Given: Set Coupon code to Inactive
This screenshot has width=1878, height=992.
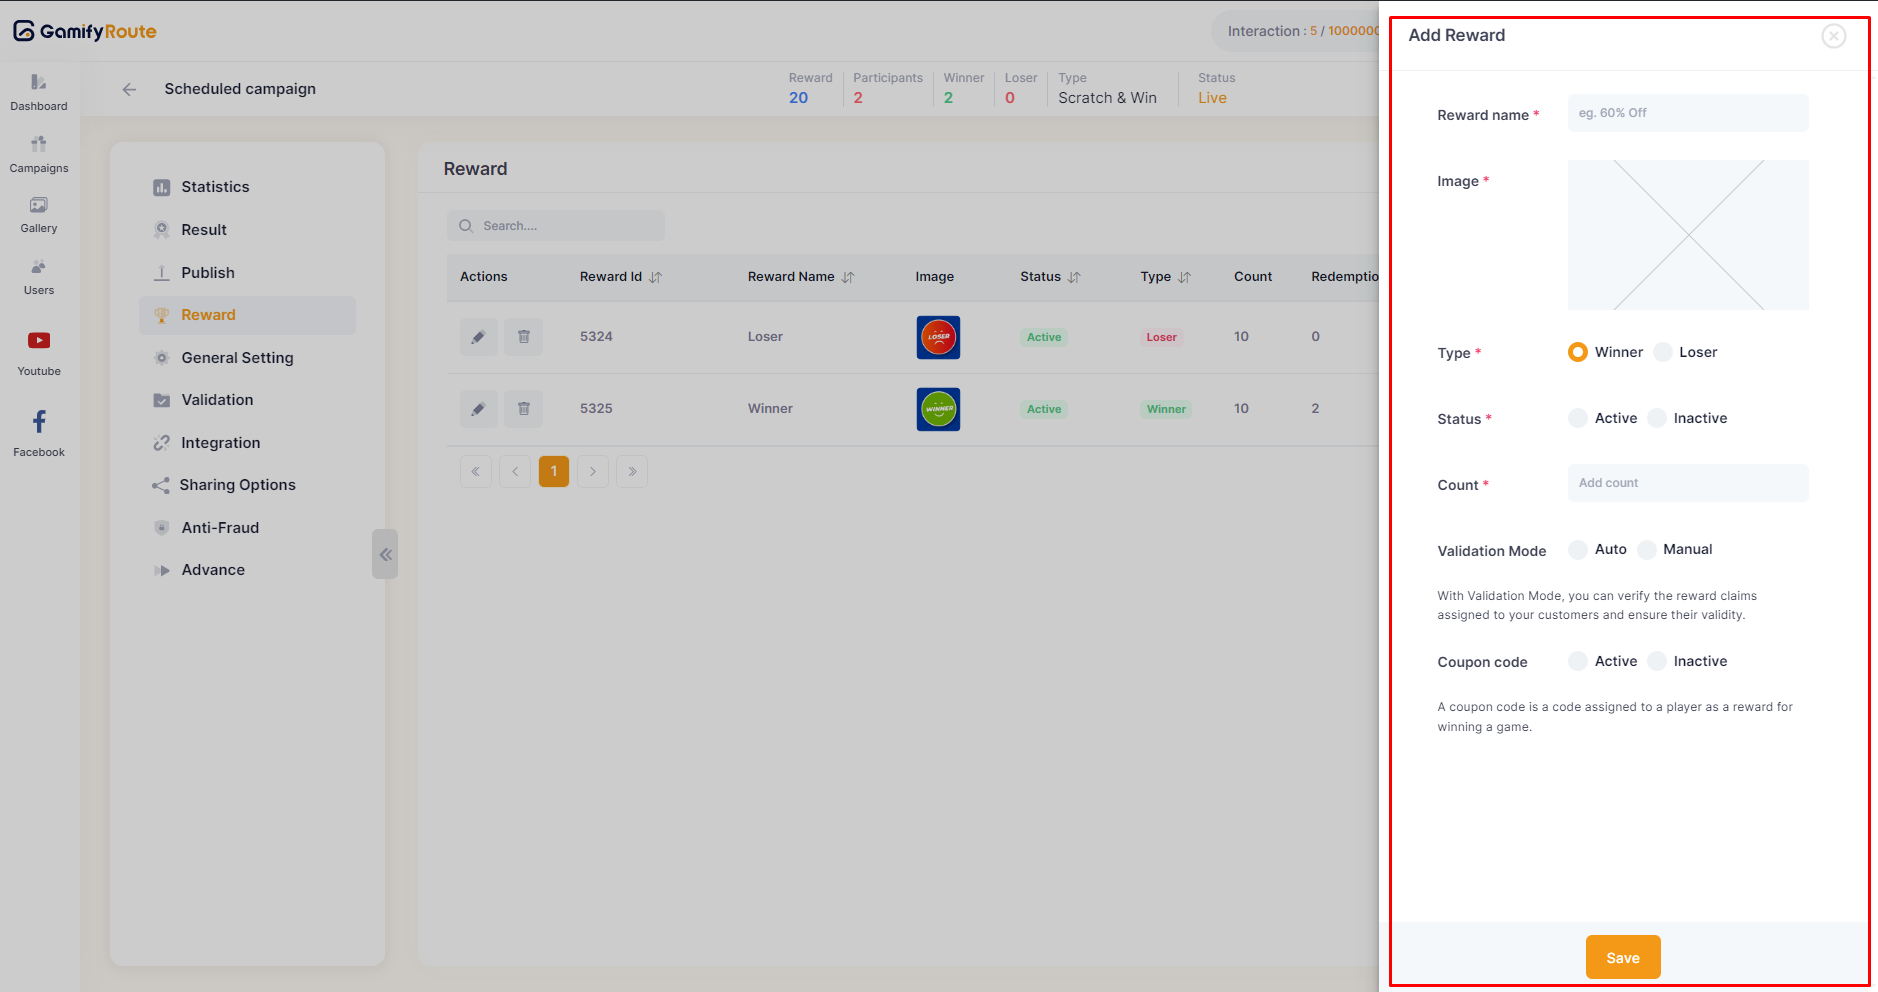Looking at the screenshot, I should [x=1657, y=661].
